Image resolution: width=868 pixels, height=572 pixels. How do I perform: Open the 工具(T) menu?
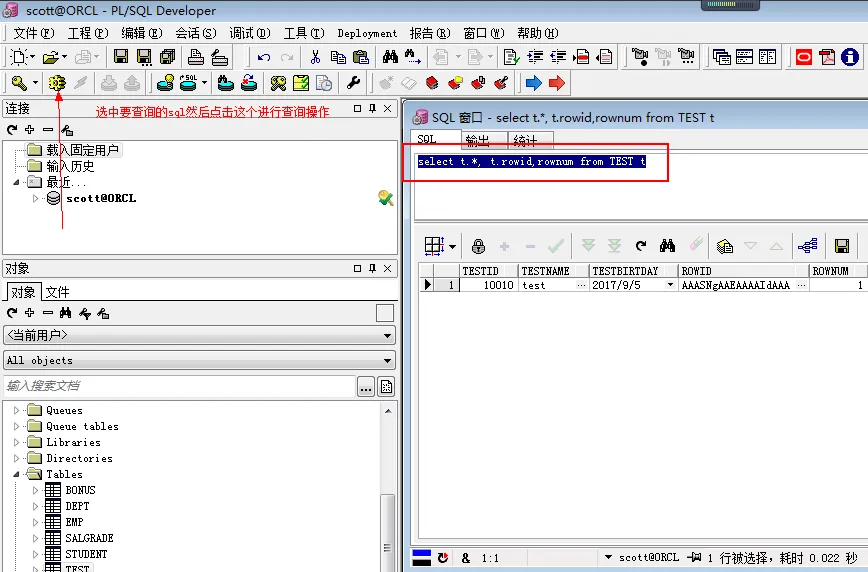click(x=299, y=33)
